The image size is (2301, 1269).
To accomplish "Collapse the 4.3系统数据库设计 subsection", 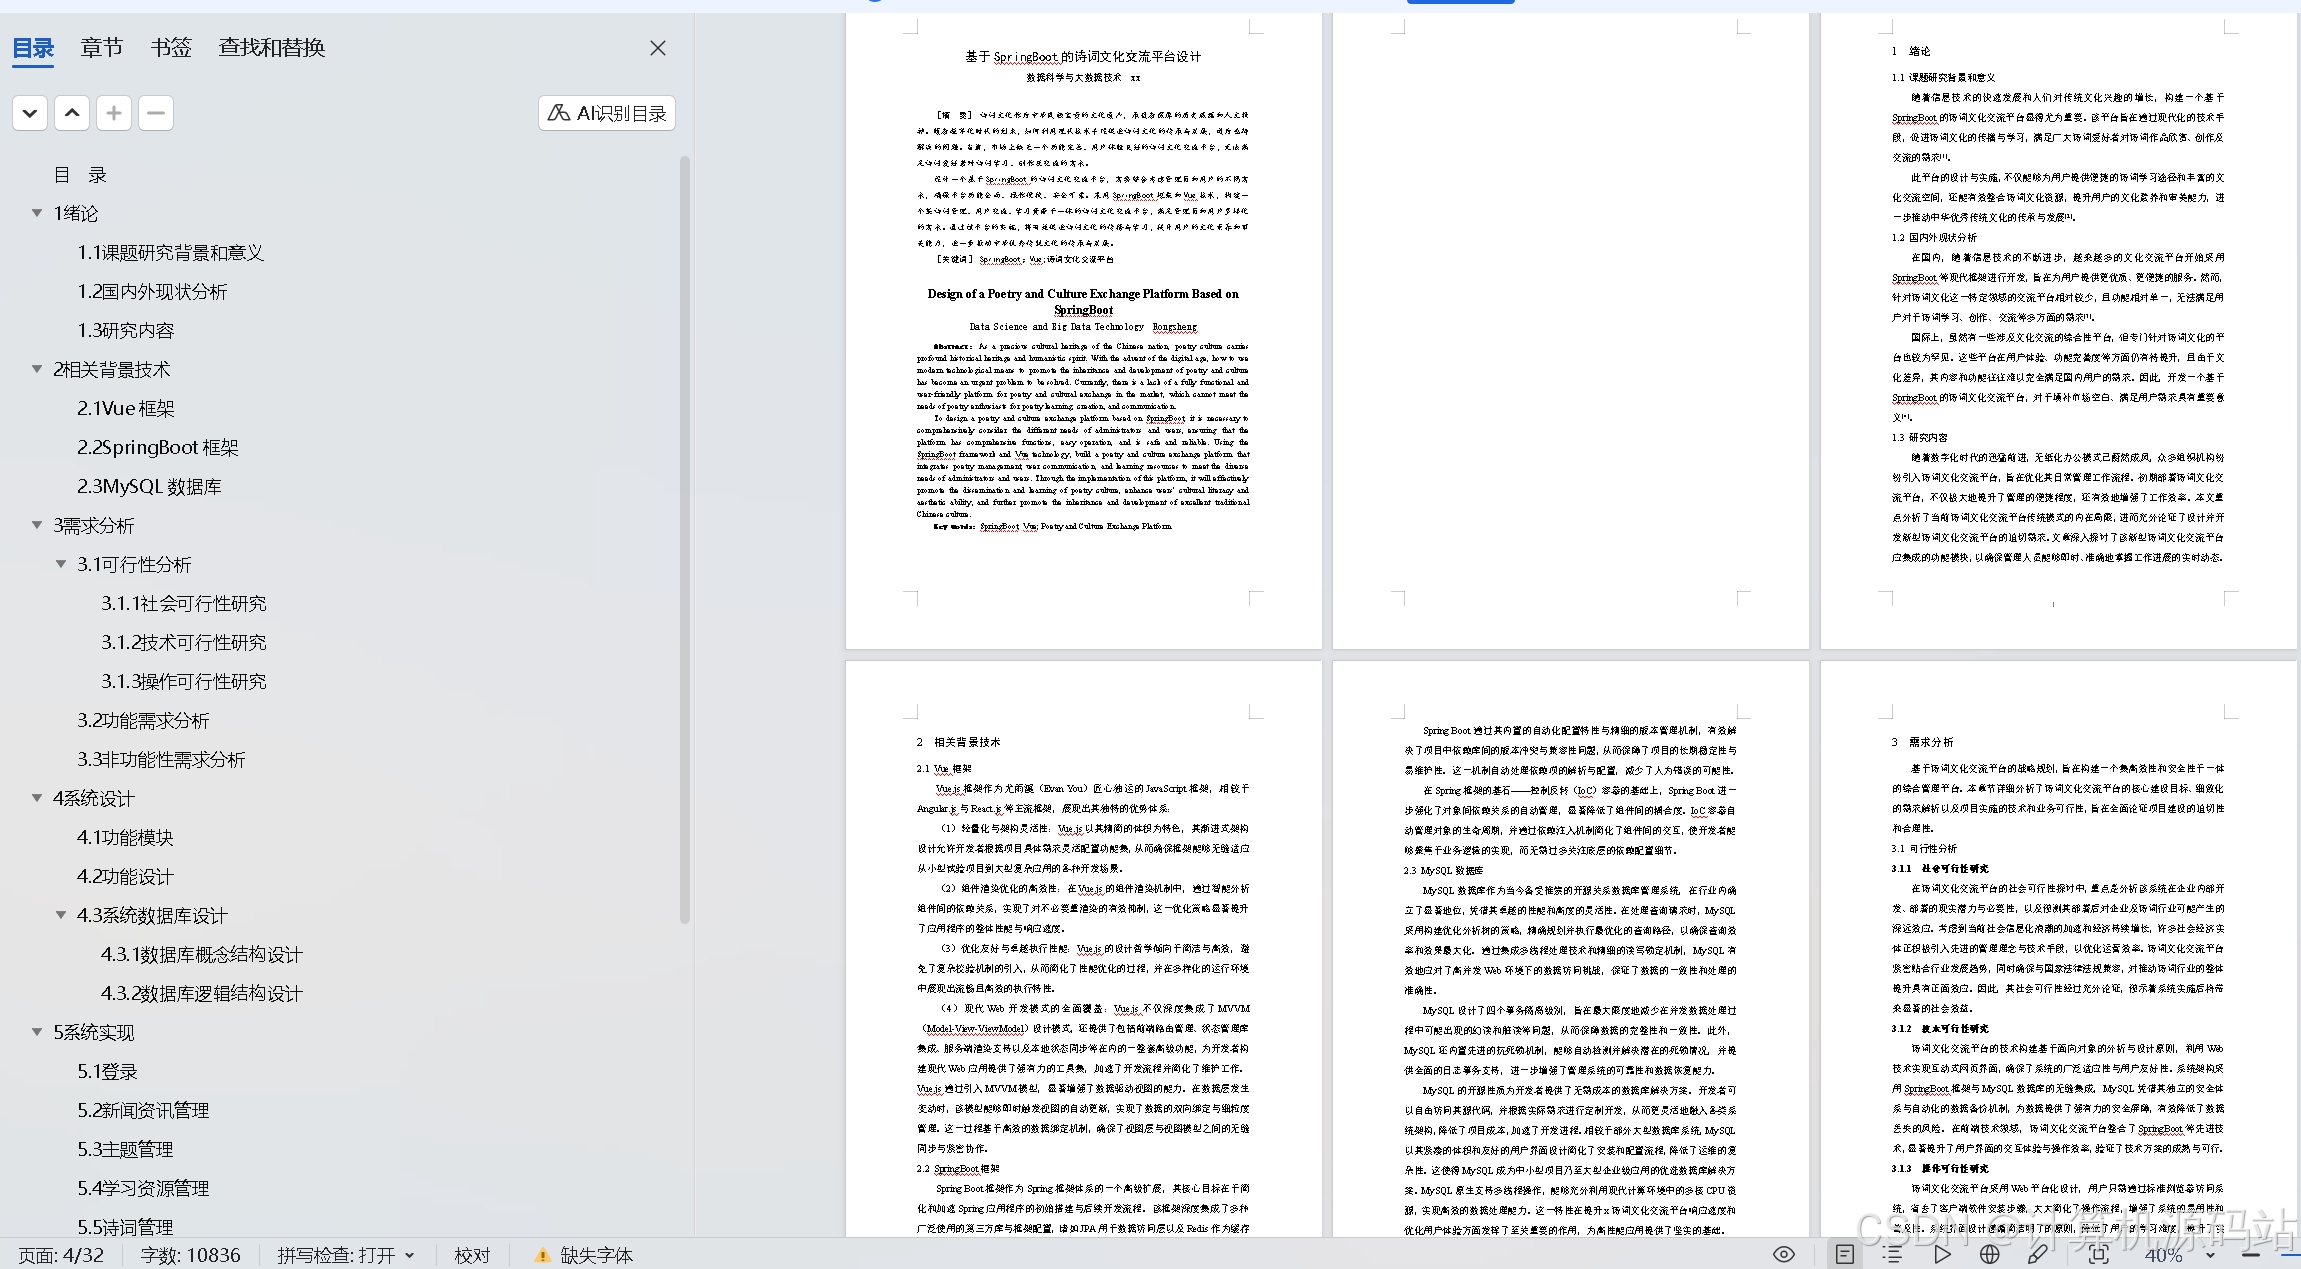I will tap(61, 915).
